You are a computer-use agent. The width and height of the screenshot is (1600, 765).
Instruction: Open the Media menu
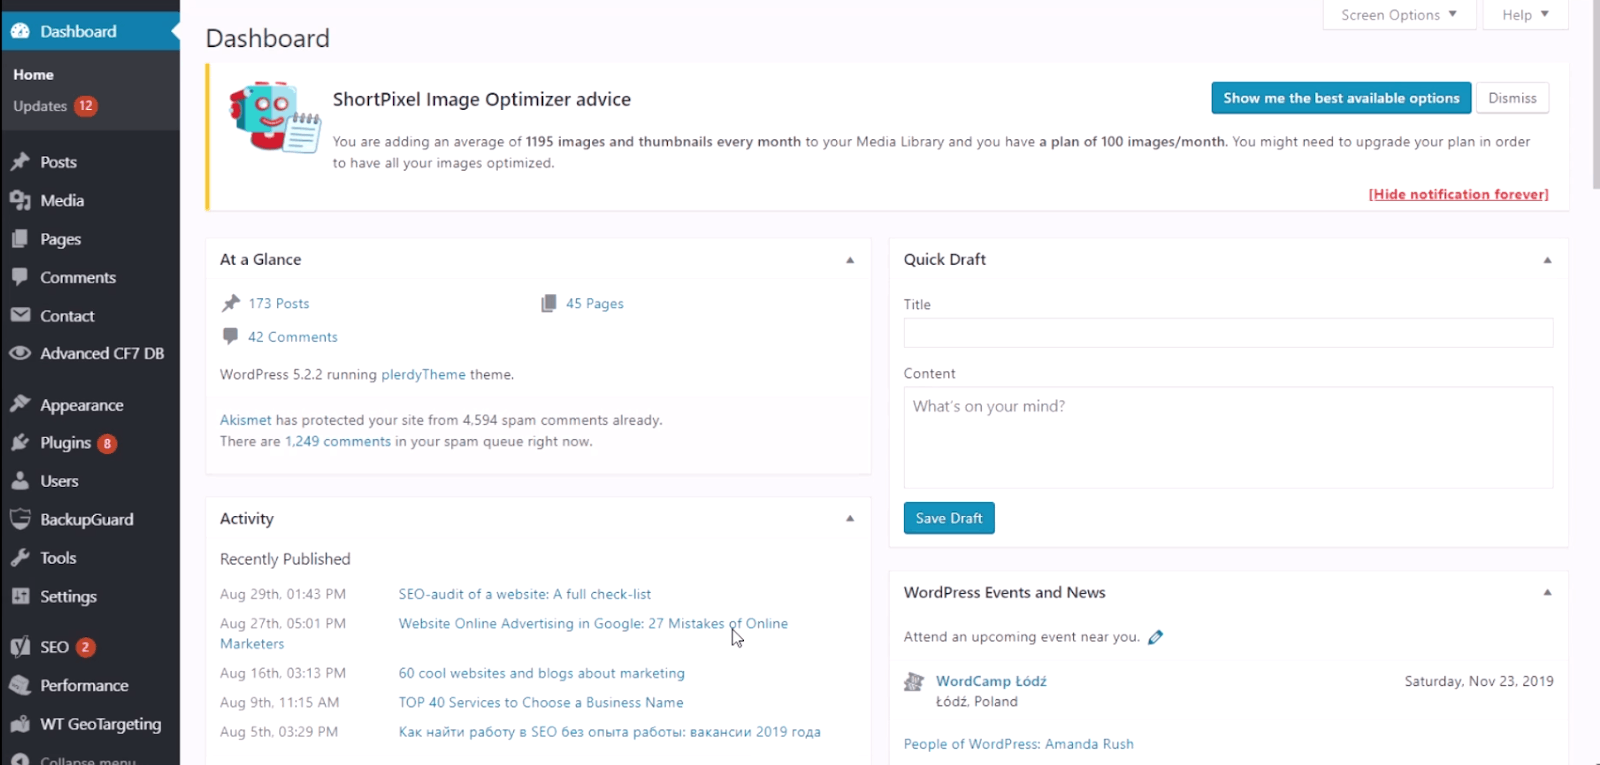(x=90, y=200)
